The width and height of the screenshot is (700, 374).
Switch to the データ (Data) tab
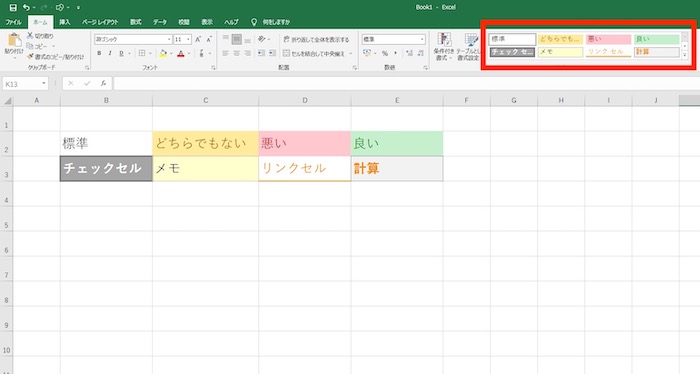pyautogui.click(x=160, y=22)
